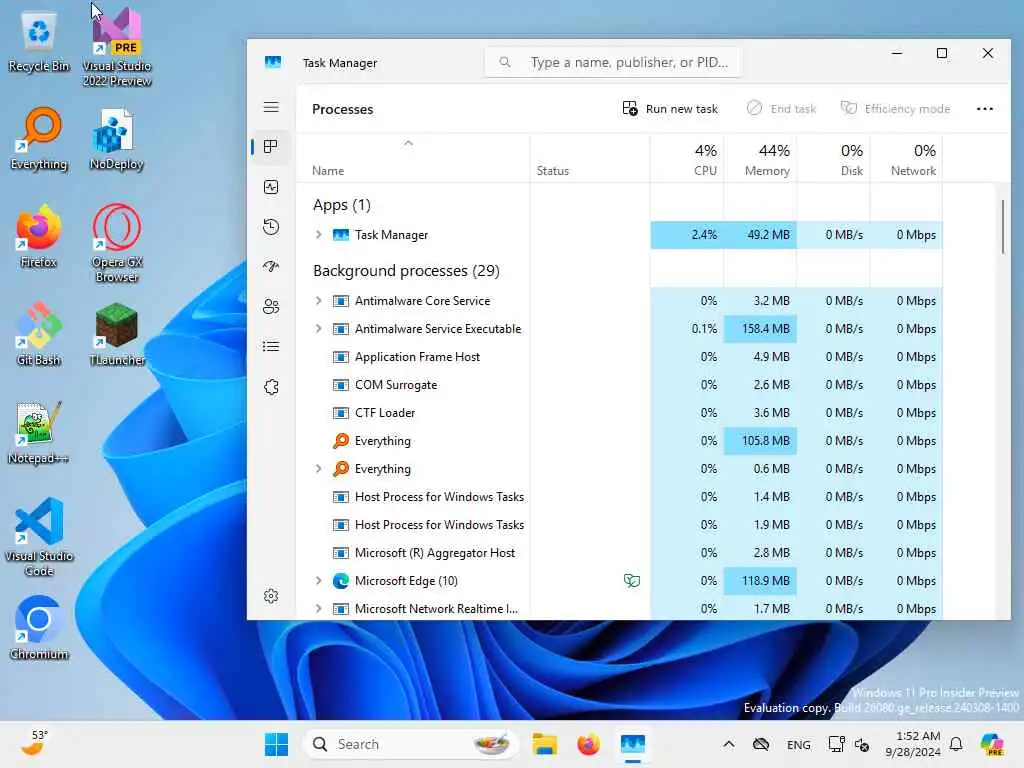
Task: Open the Startup apps page icon
Action: point(271,266)
